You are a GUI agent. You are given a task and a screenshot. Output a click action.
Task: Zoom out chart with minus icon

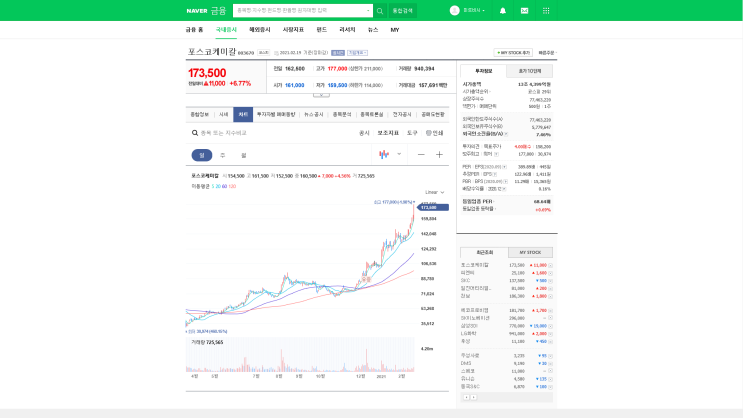tap(421, 154)
